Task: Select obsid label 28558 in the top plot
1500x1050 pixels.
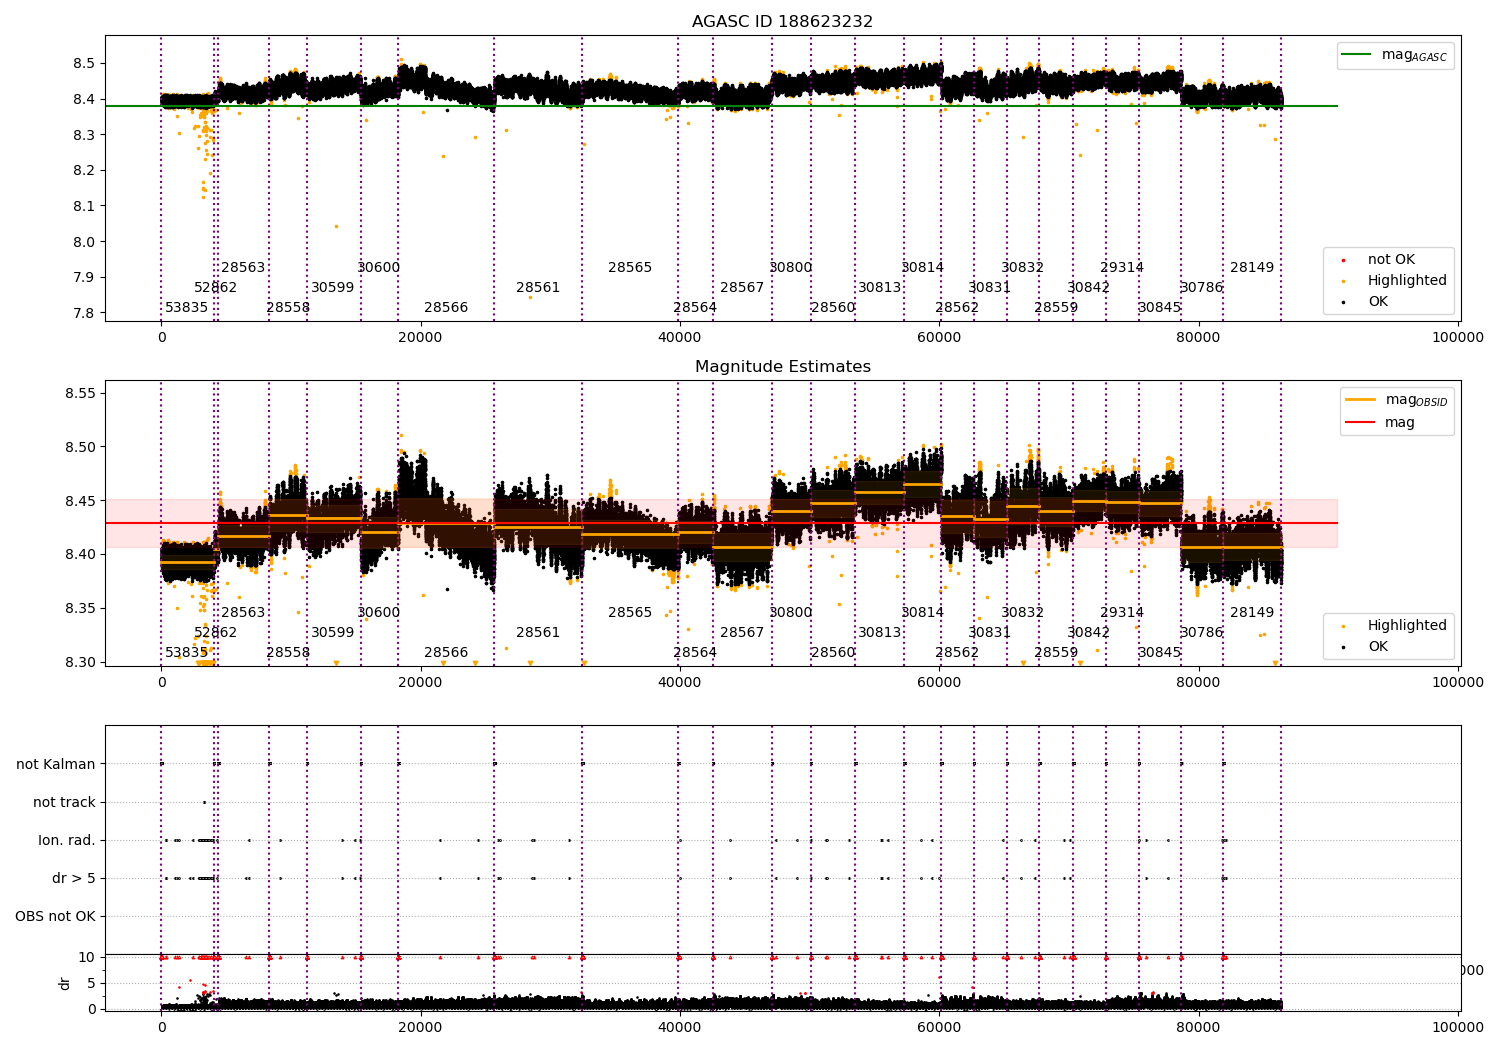Action: pos(288,308)
